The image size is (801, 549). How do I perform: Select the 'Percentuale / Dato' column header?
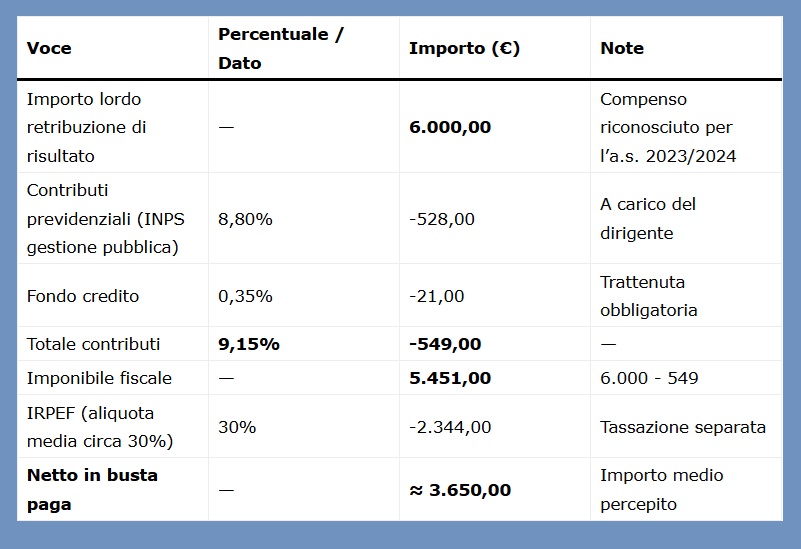pos(280,48)
